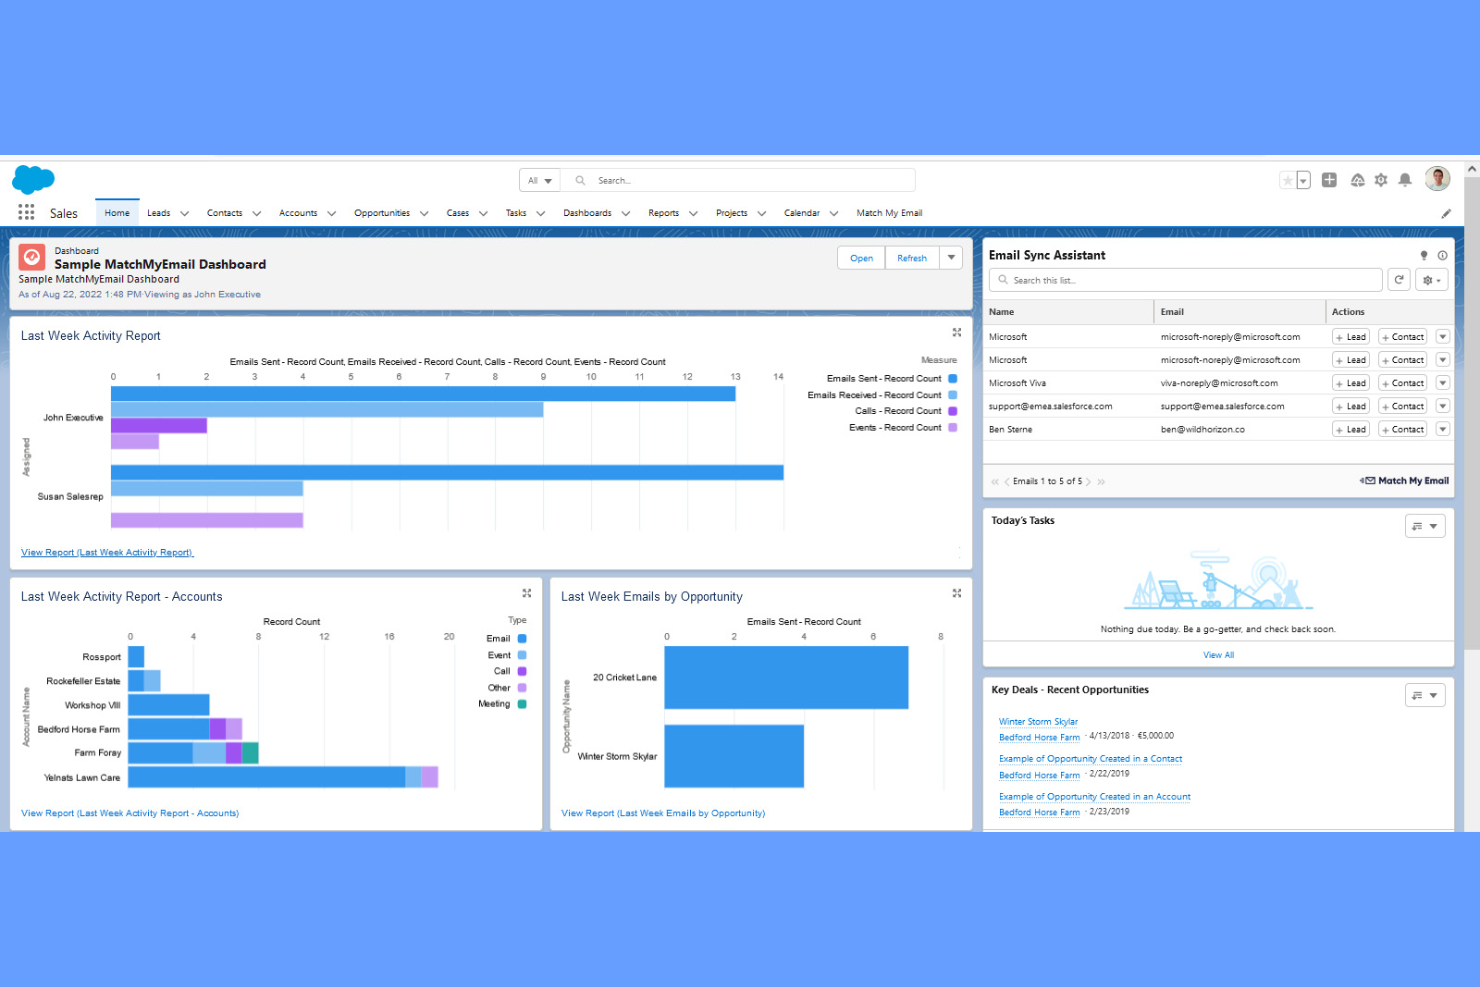
Task: Open the Projects tab
Action: pos(732,213)
